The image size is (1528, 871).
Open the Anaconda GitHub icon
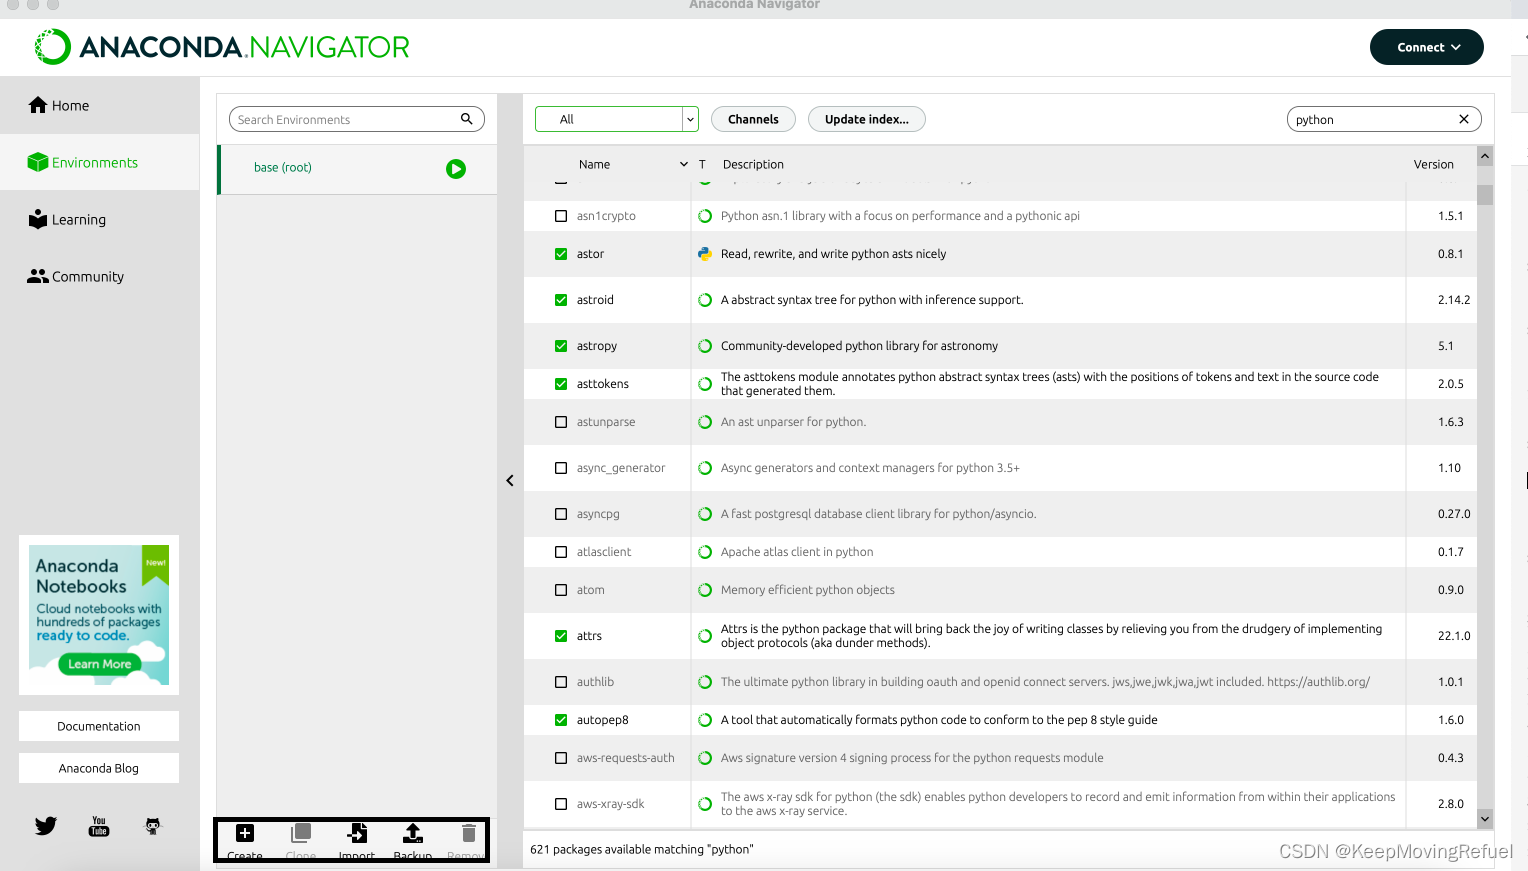[152, 826]
